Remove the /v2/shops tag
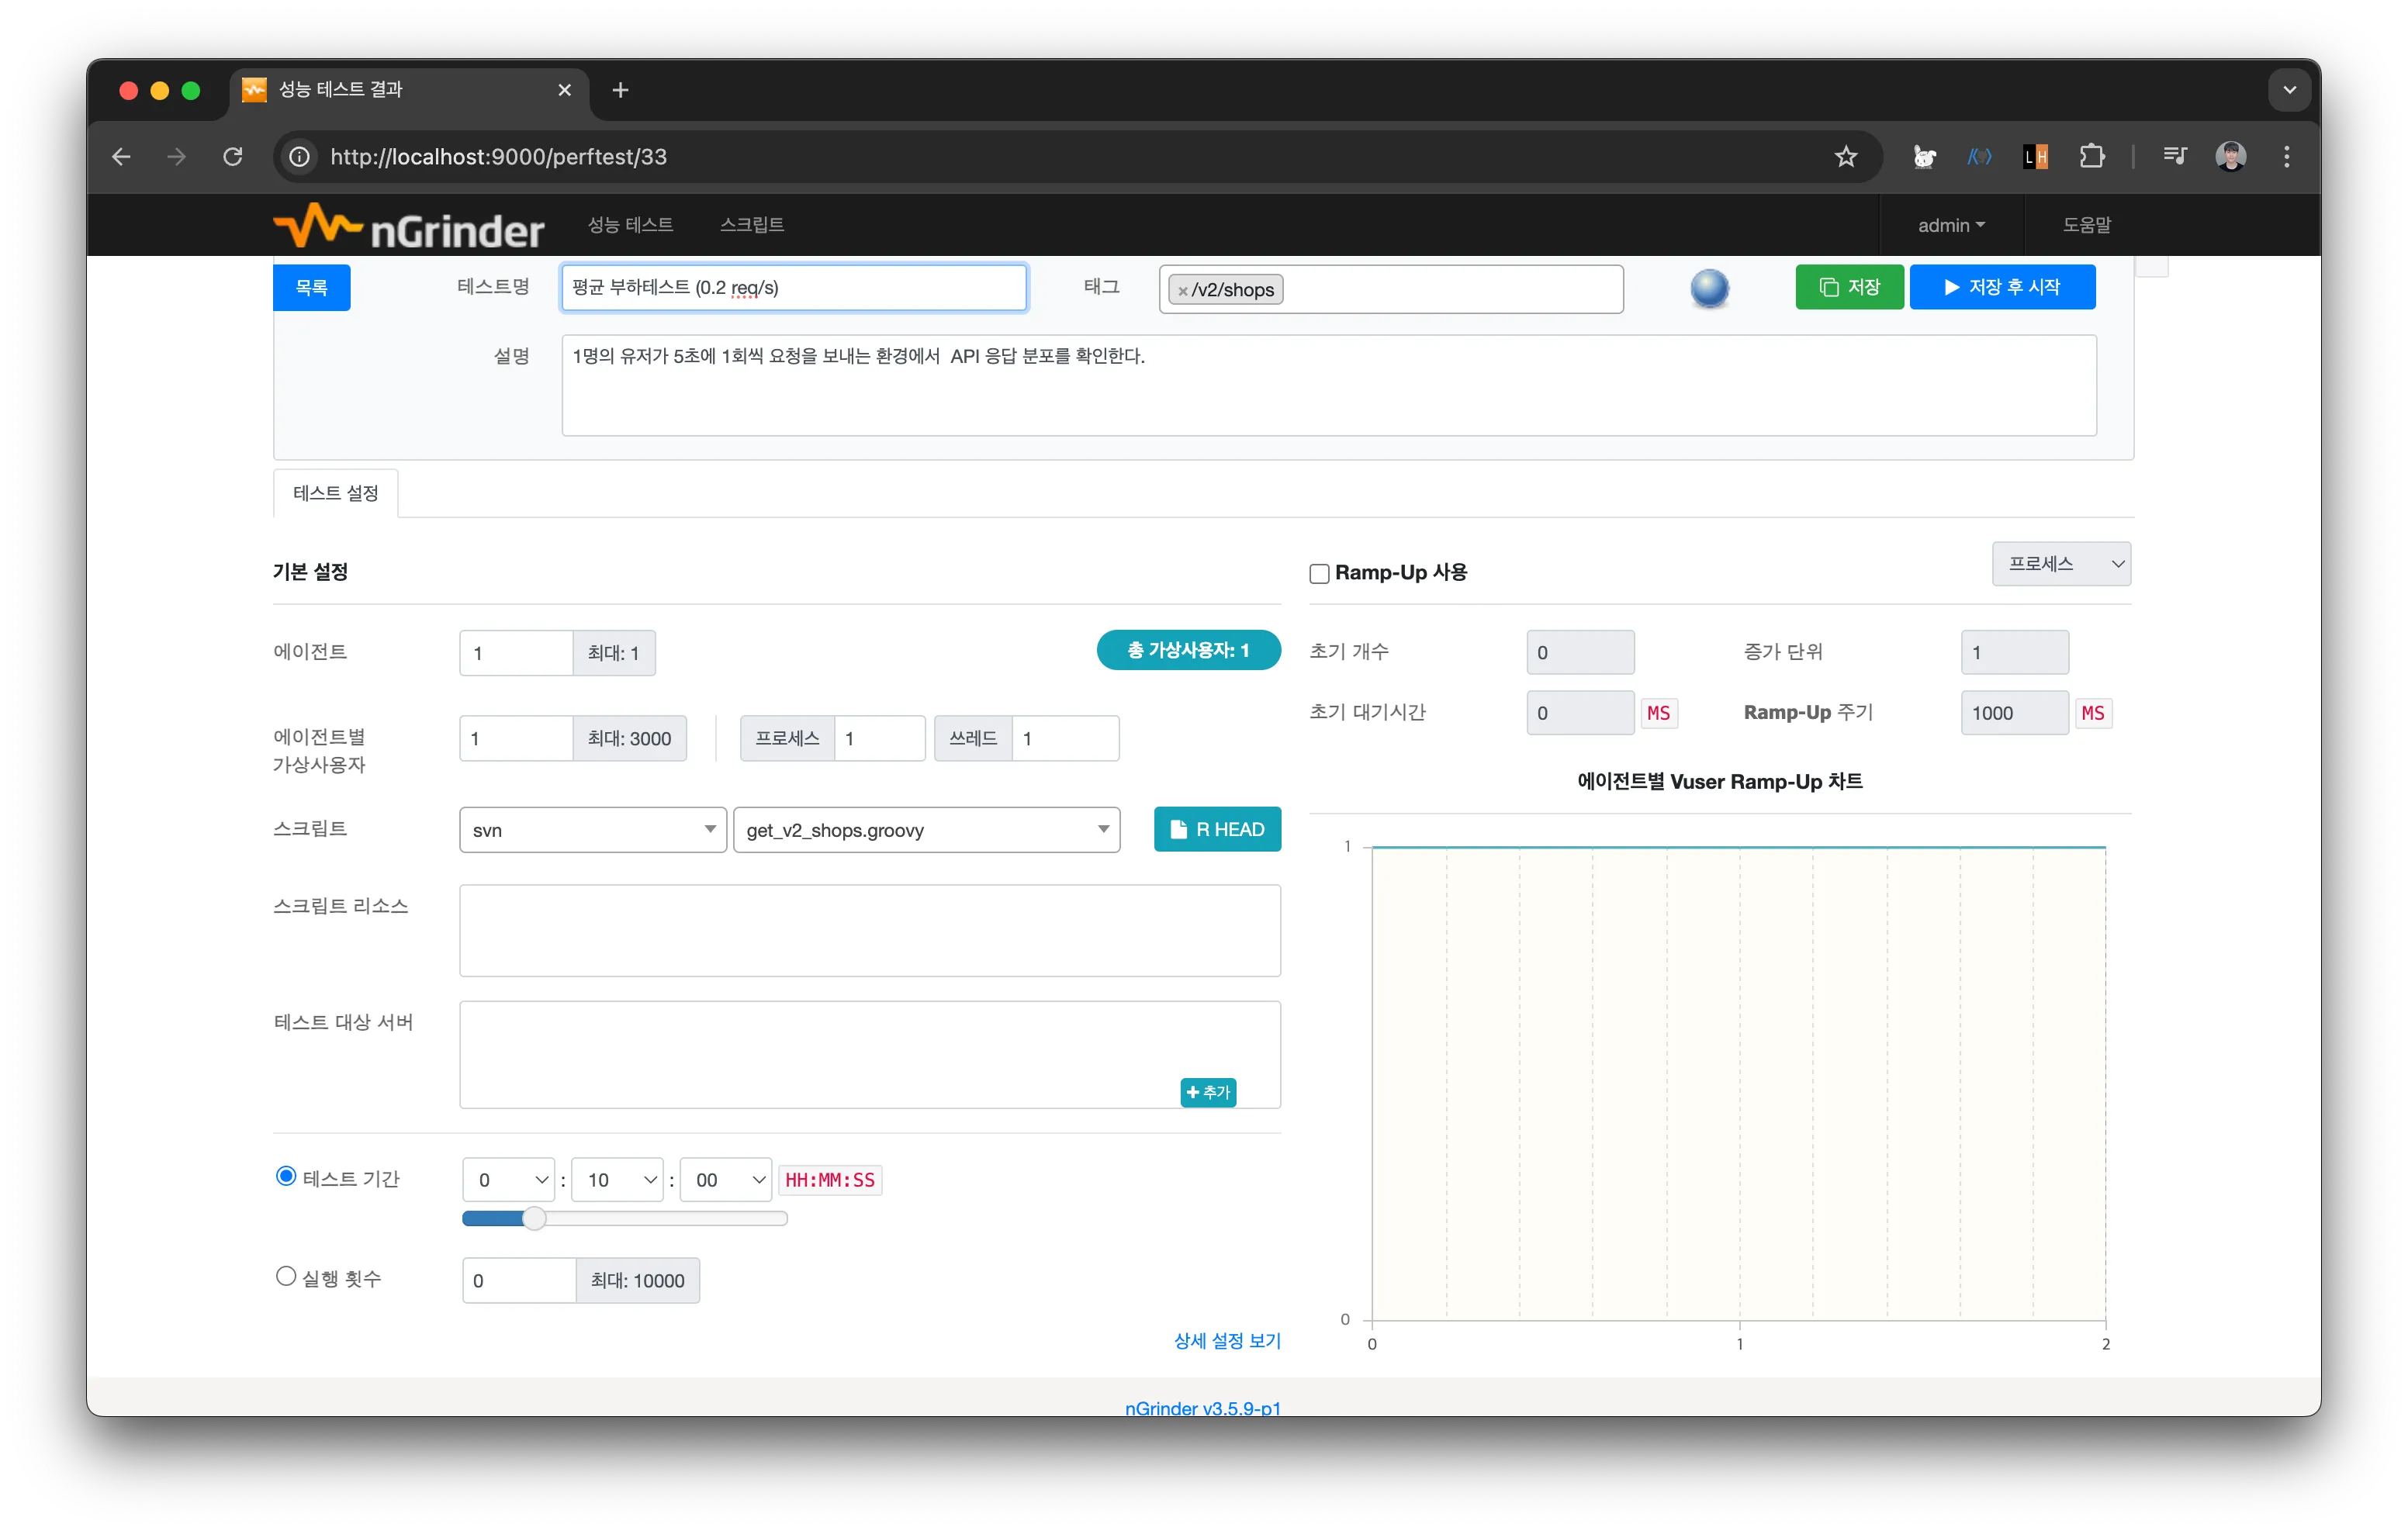This screenshot has width=2408, height=1531. [x=1183, y=291]
